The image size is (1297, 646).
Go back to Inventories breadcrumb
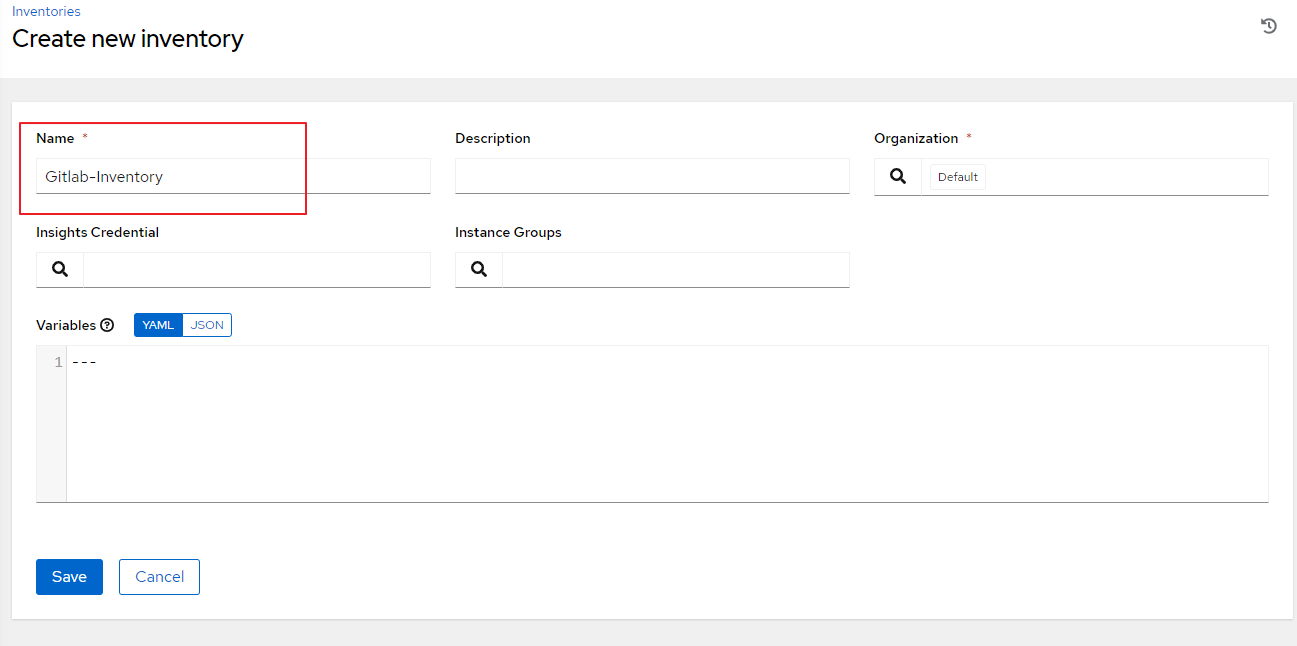pos(46,12)
